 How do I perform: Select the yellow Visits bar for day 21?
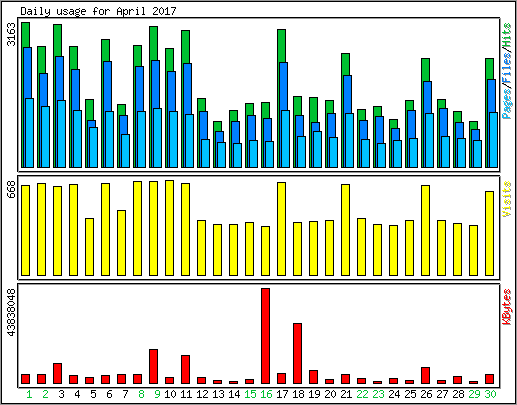coord(346,230)
